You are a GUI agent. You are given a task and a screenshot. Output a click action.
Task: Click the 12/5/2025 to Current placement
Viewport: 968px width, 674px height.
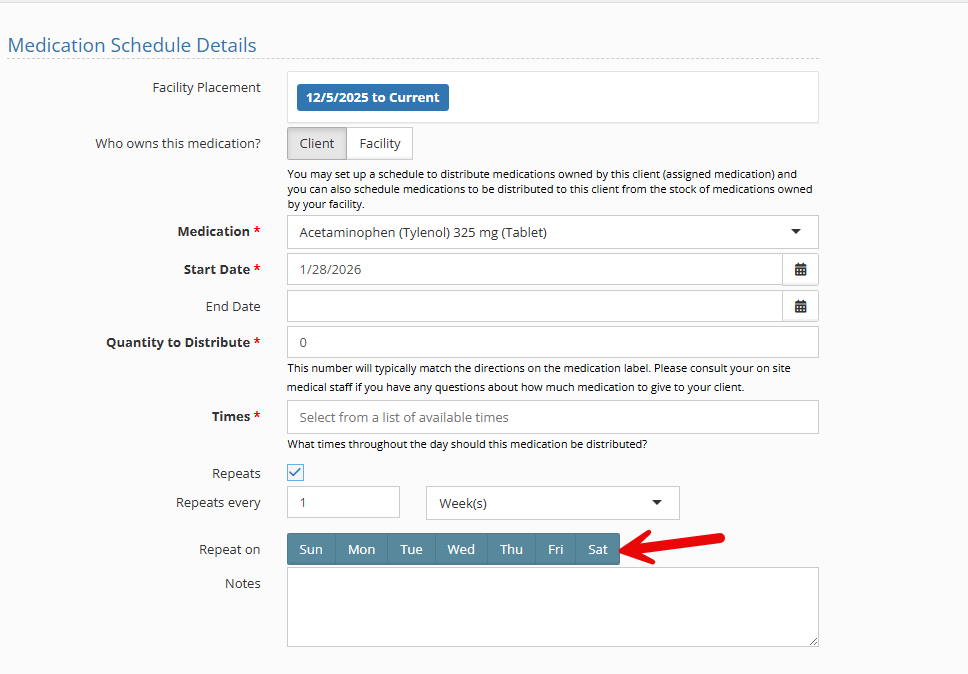point(372,97)
